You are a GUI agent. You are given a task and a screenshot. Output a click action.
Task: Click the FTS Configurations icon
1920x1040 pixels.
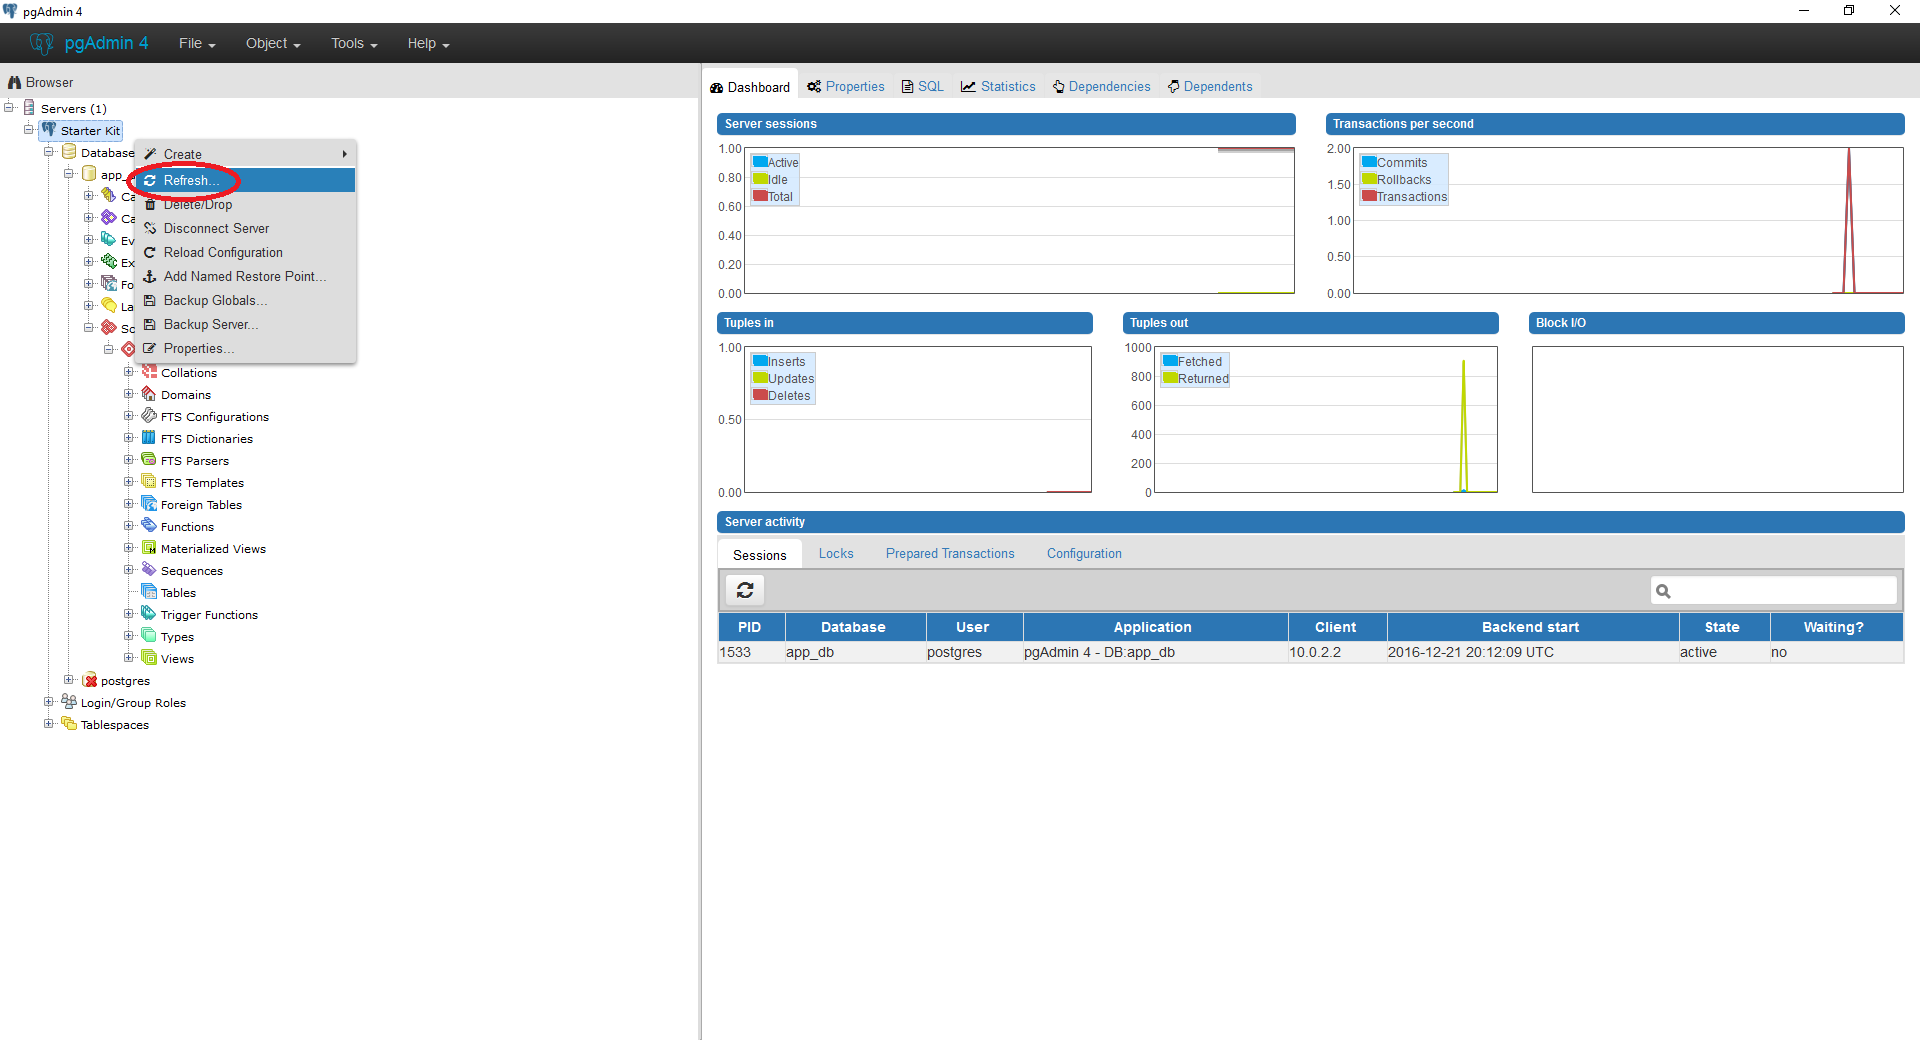pyautogui.click(x=149, y=415)
